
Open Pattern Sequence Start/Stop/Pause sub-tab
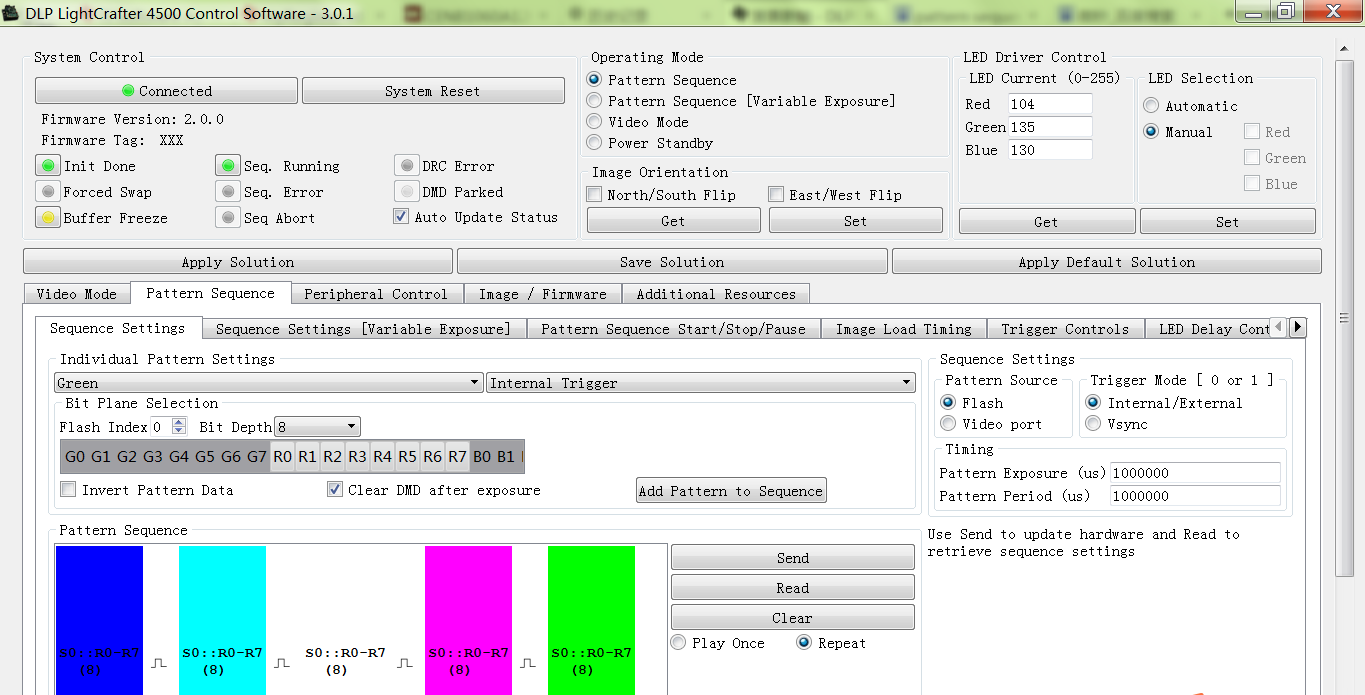coord(673,329)
